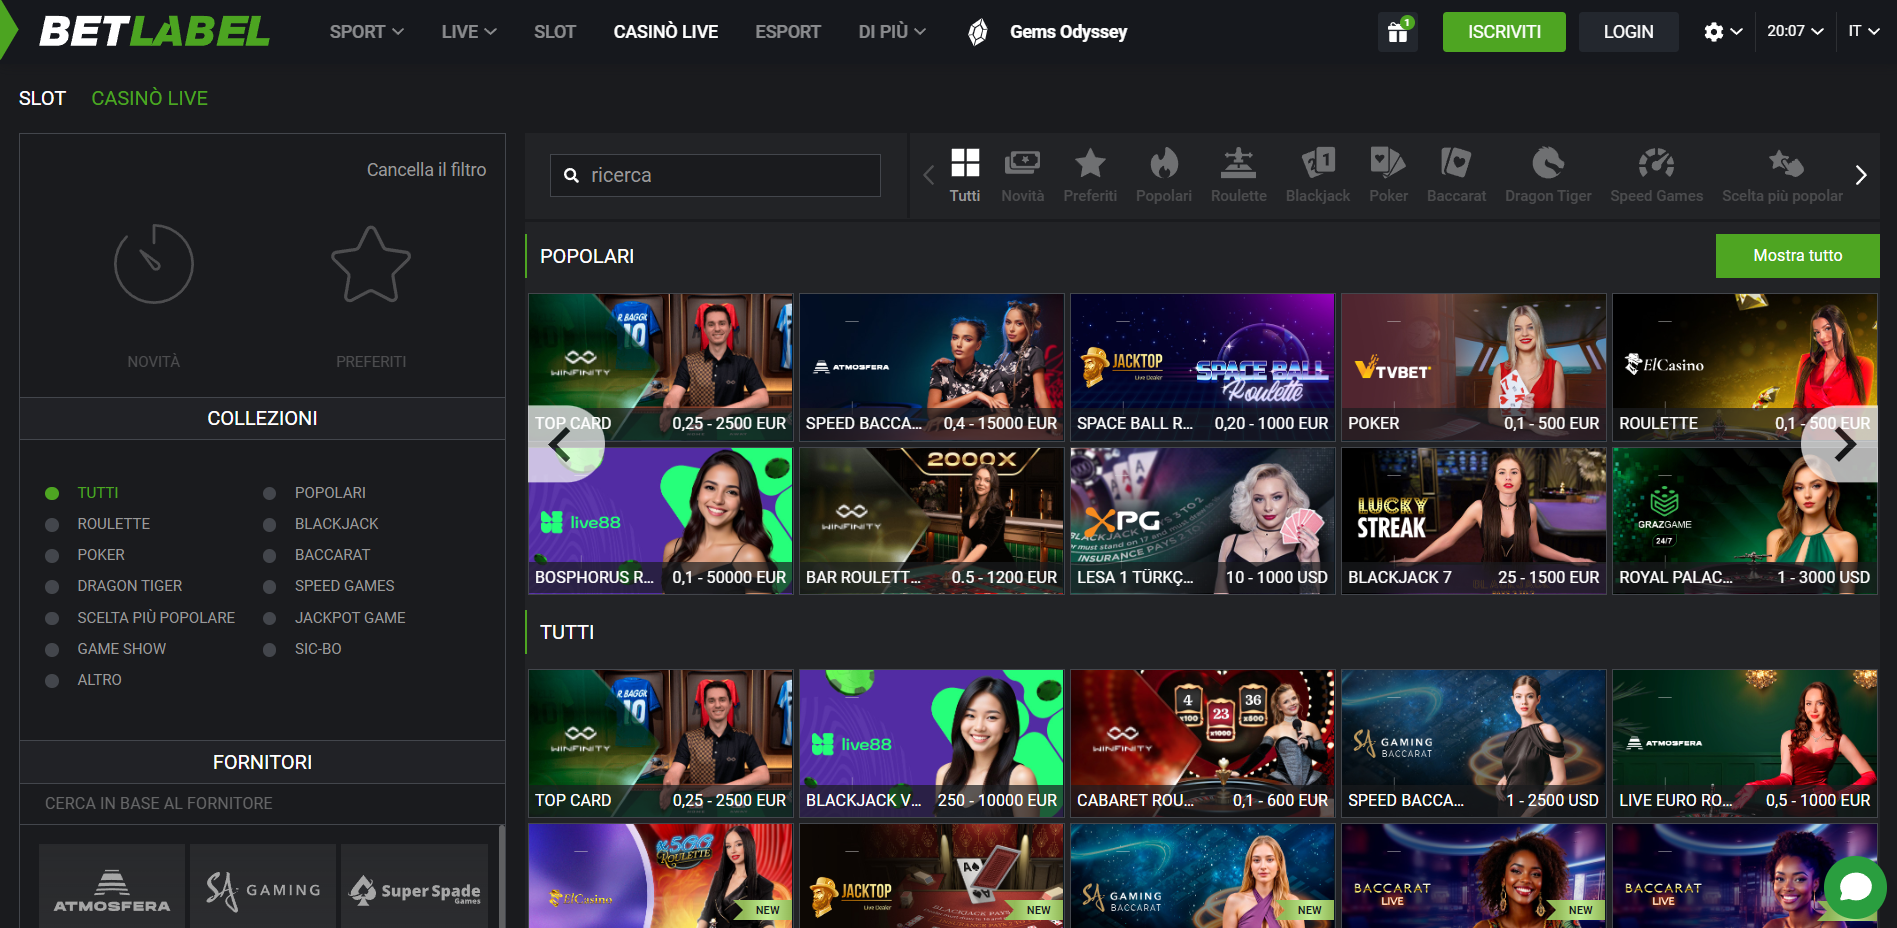Viewport: 1897px width, 928px height.
Task: Expand the IT language selector
Action: (x=1864, y=31)
